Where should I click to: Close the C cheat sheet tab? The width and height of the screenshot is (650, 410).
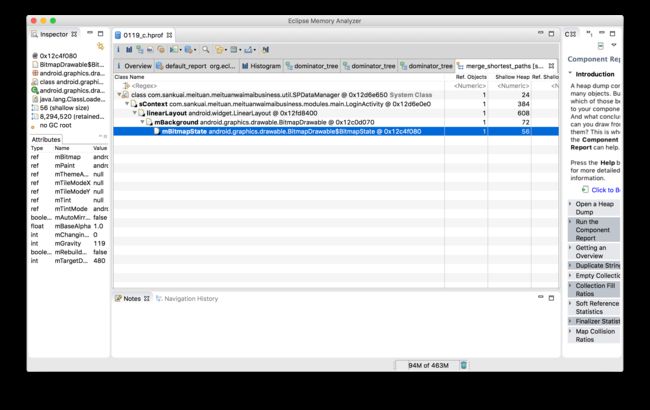[x=574, y=34]
